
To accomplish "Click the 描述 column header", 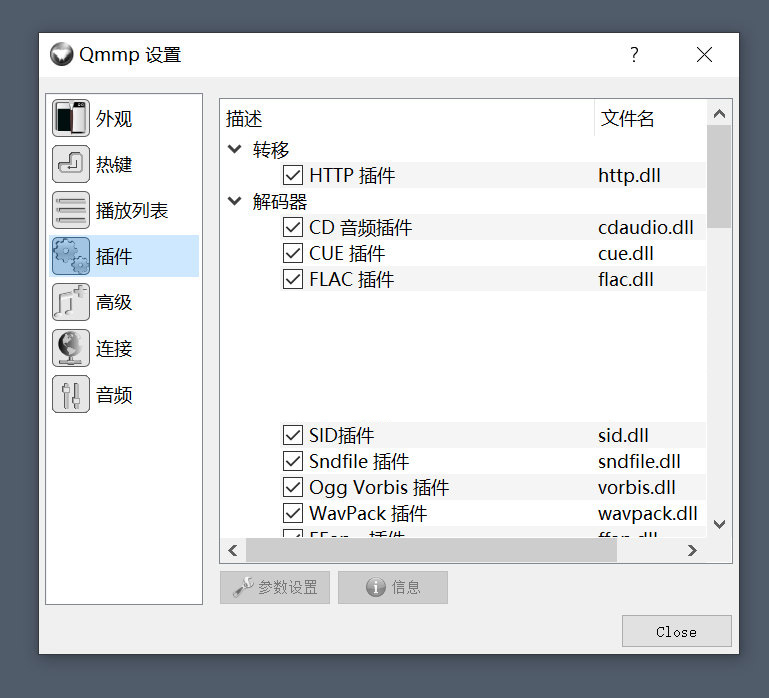I will coord(244,119).
